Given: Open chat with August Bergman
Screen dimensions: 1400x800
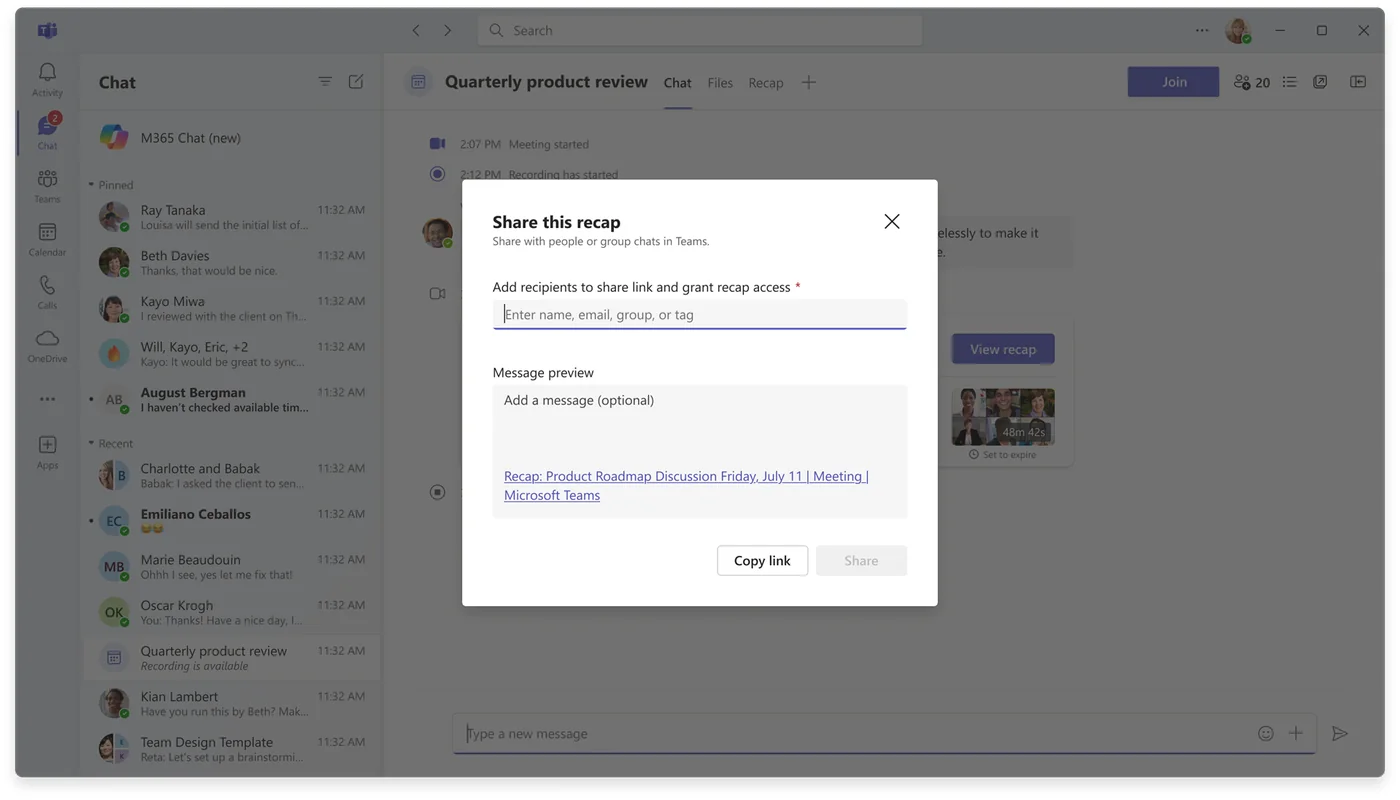Looking at the screenshot, I should (232, 399).
